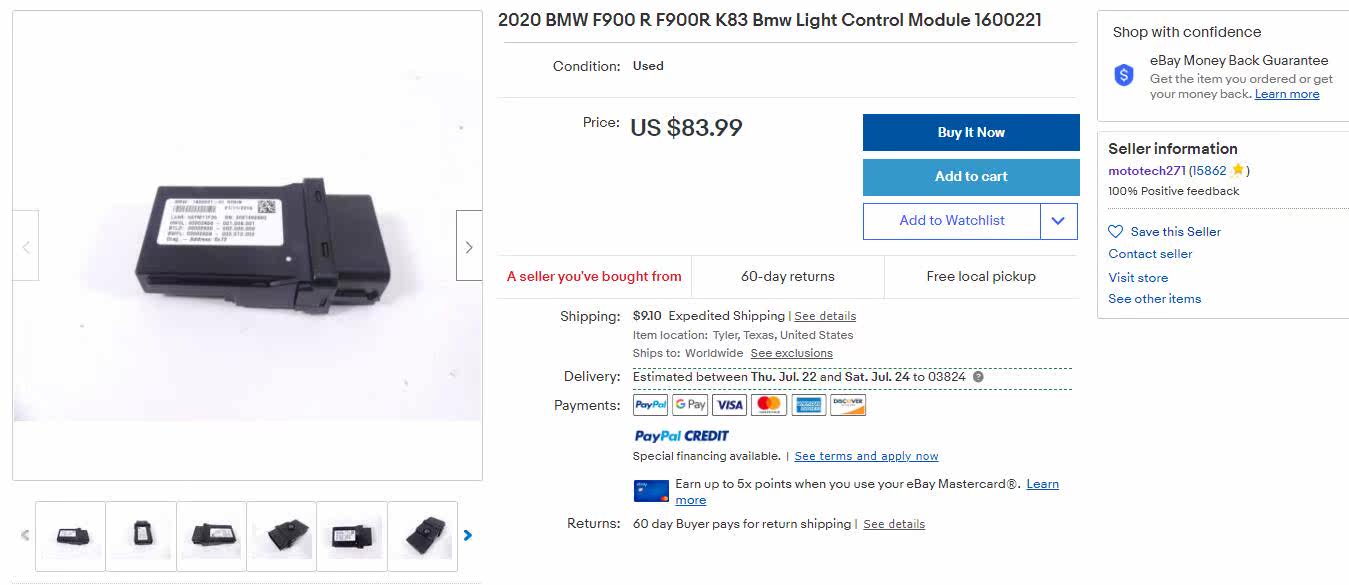Click See exclusions shipping link

click(x=791, y=353)
